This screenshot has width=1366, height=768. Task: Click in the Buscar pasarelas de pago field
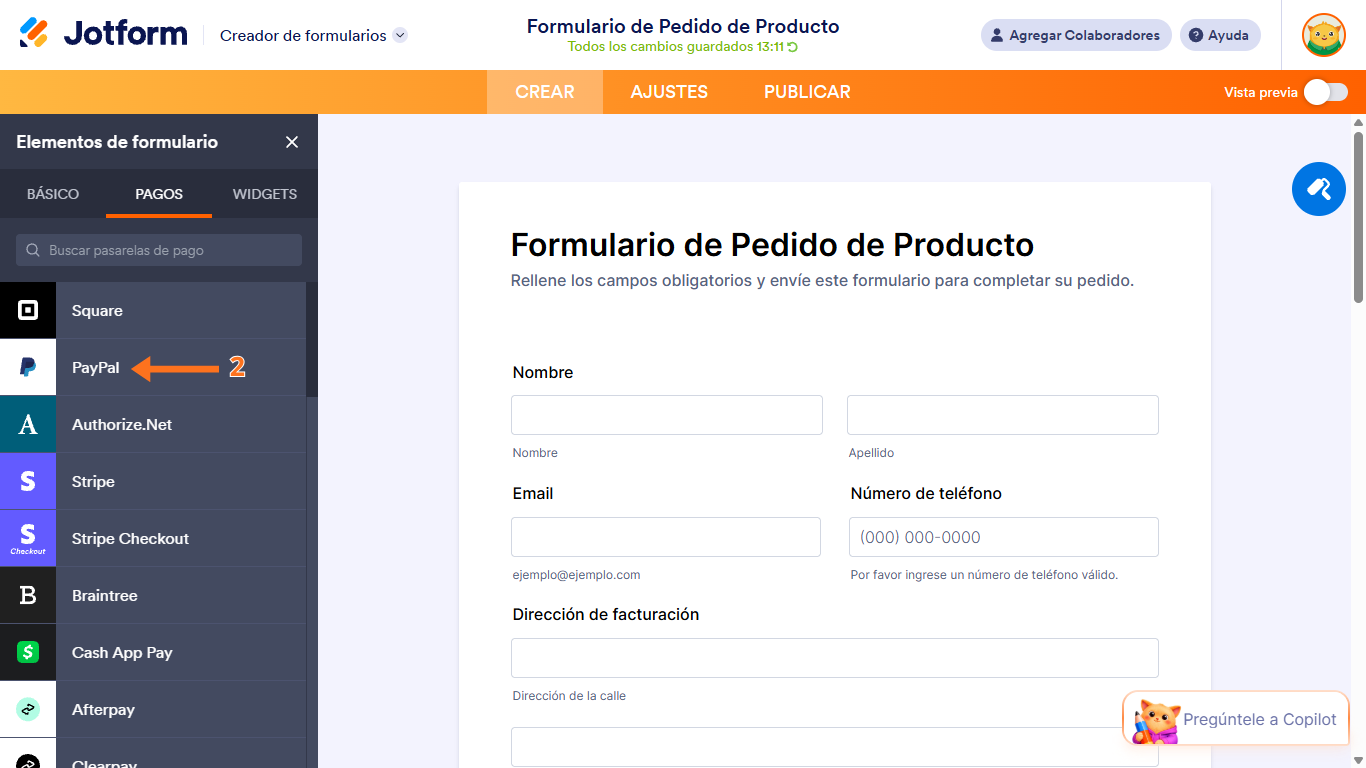(x=158, y=249)
